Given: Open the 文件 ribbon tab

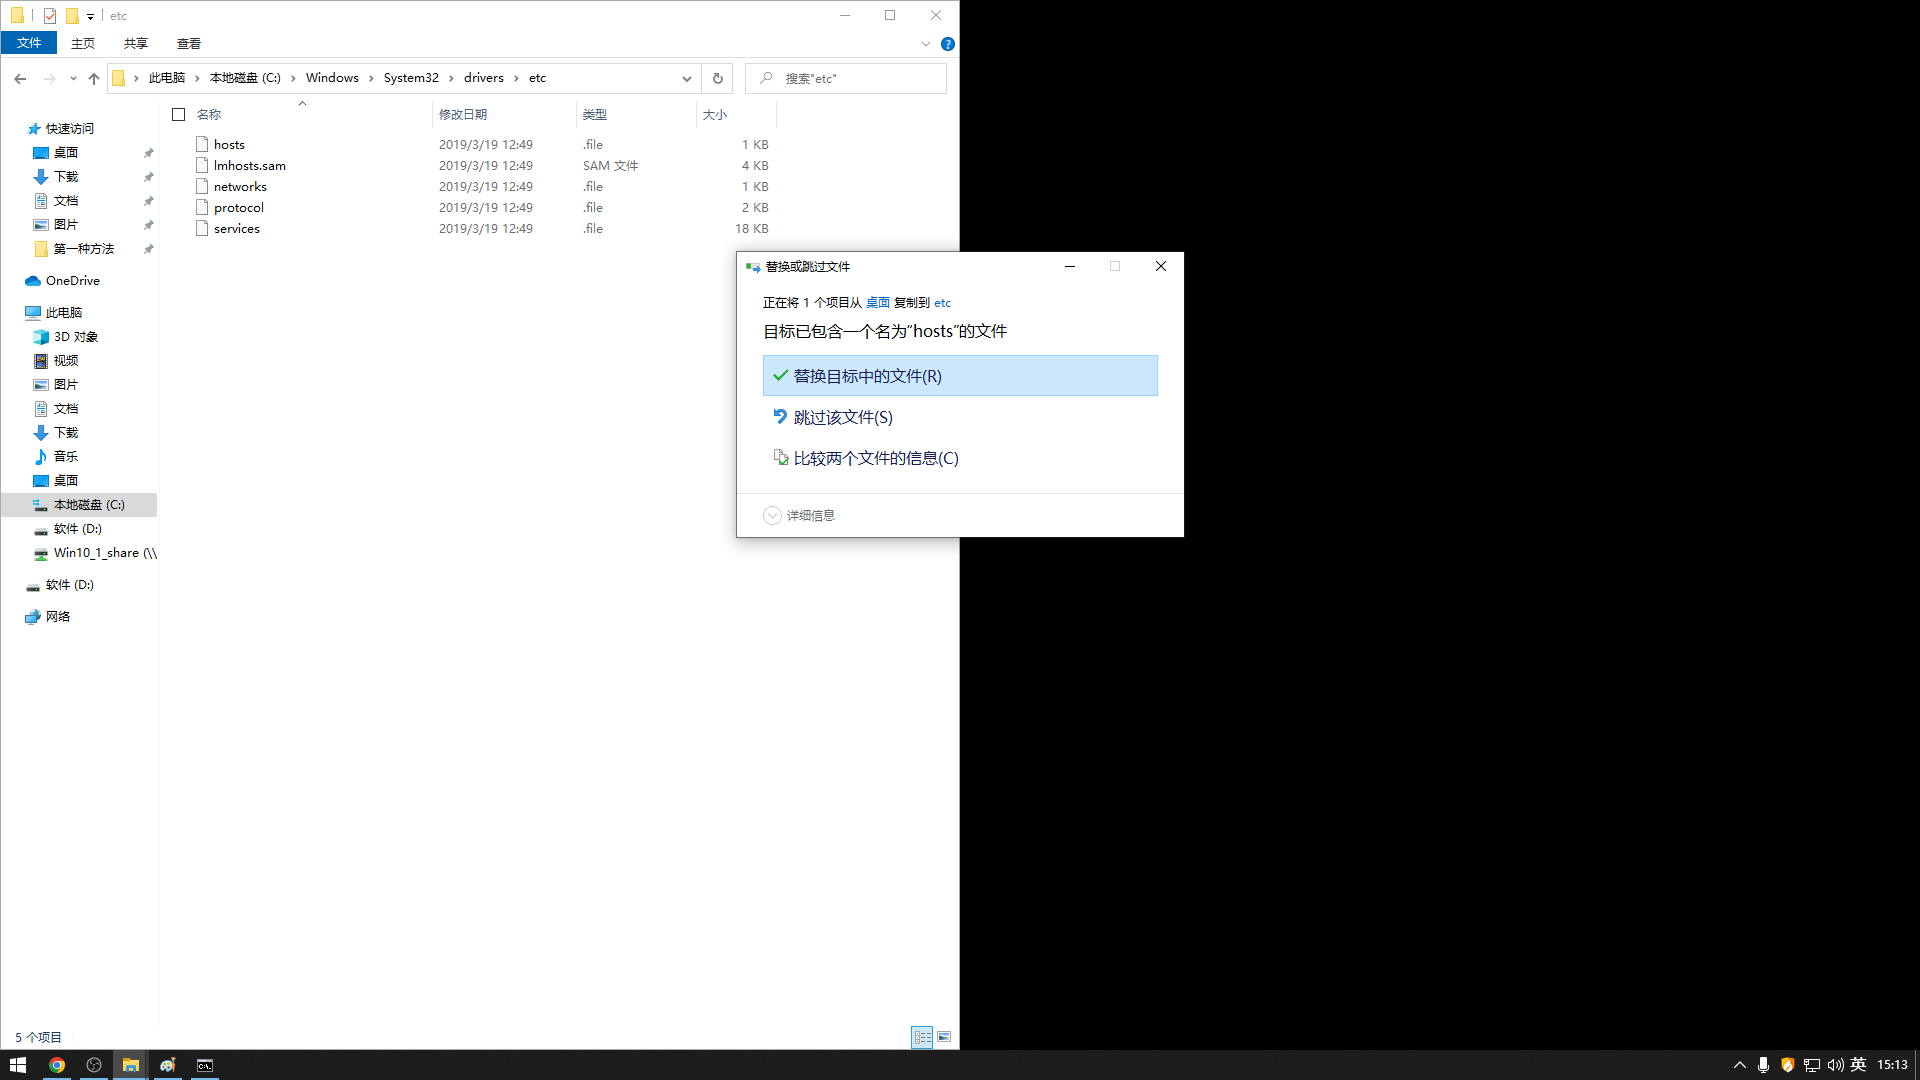Looking at the screenshot, I should click(x=29, y=43).
